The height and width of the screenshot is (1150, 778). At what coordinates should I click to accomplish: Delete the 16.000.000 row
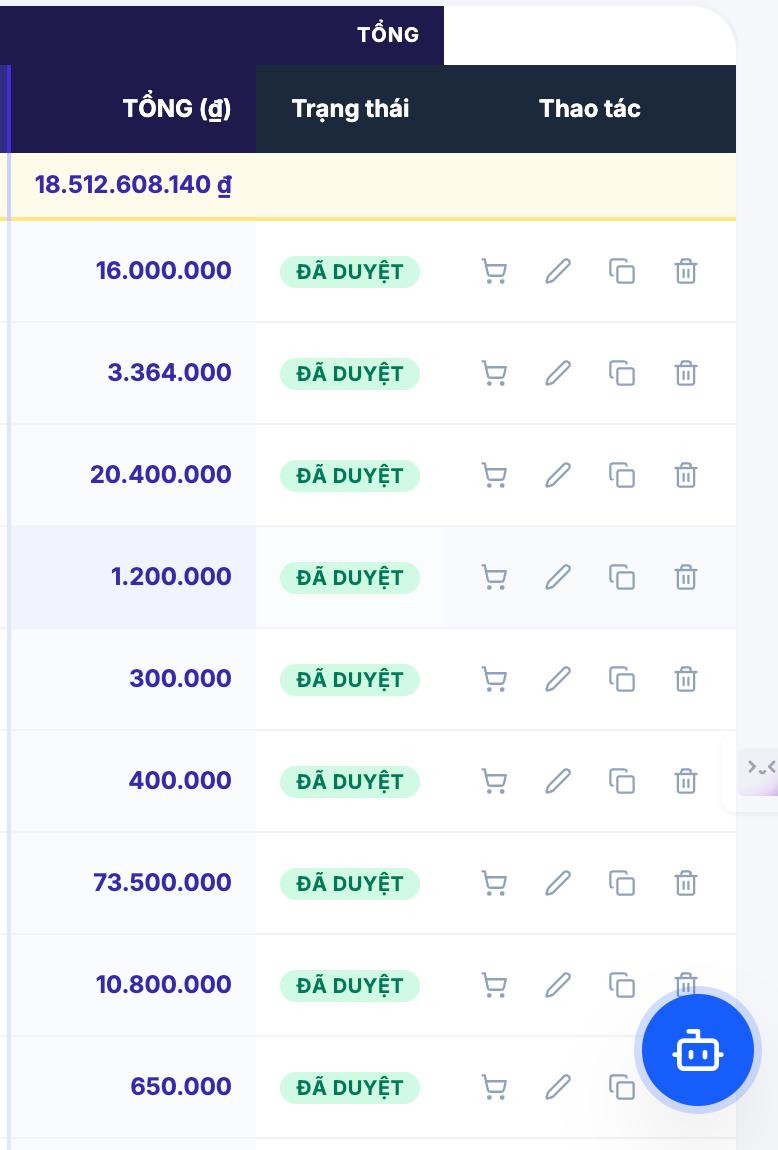[686, 271]
